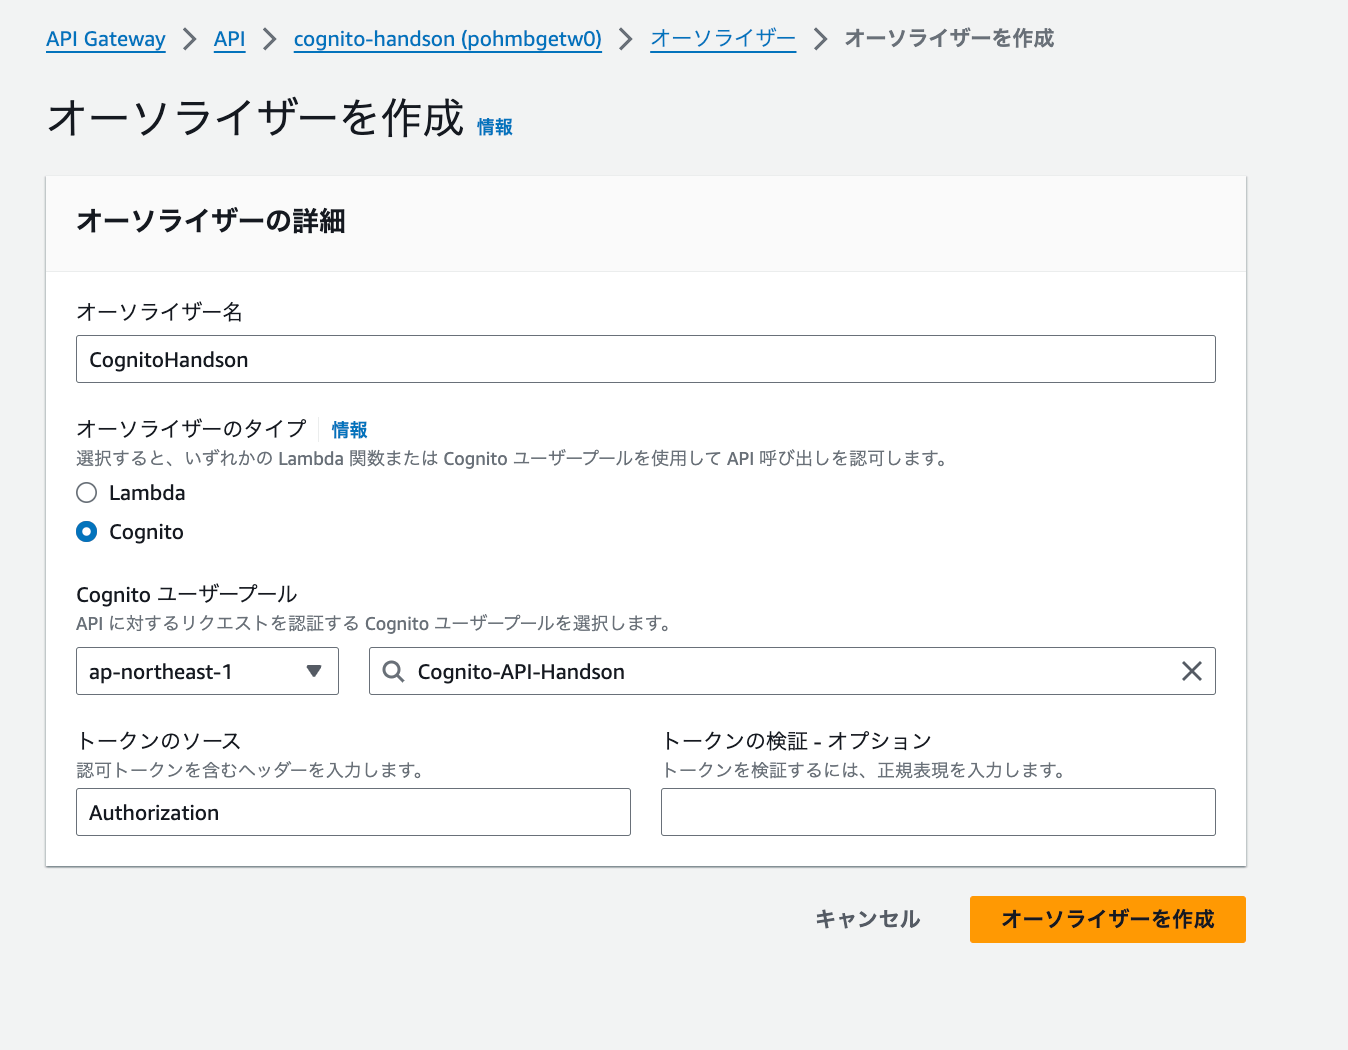
Task: Open cognito-handson (pohmbgetw0) breadcrumb
Action: pyautogui.click(x=448, y=39)
